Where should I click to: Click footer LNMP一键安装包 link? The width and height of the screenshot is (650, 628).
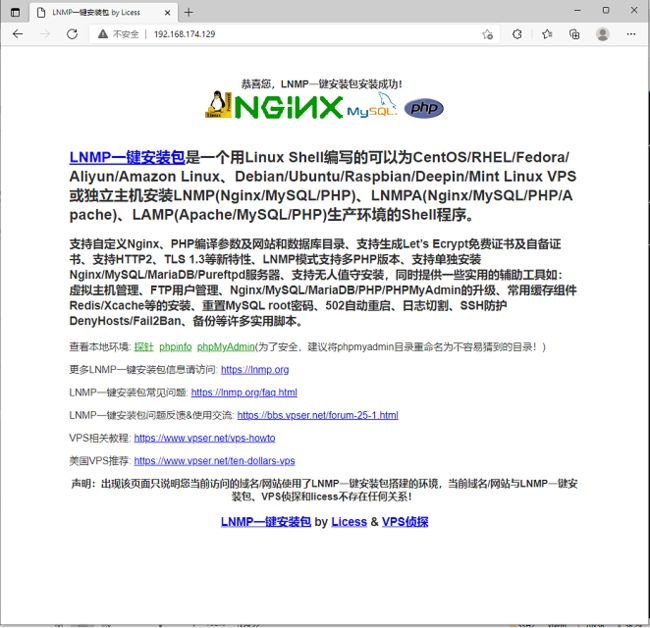point(266,521)
